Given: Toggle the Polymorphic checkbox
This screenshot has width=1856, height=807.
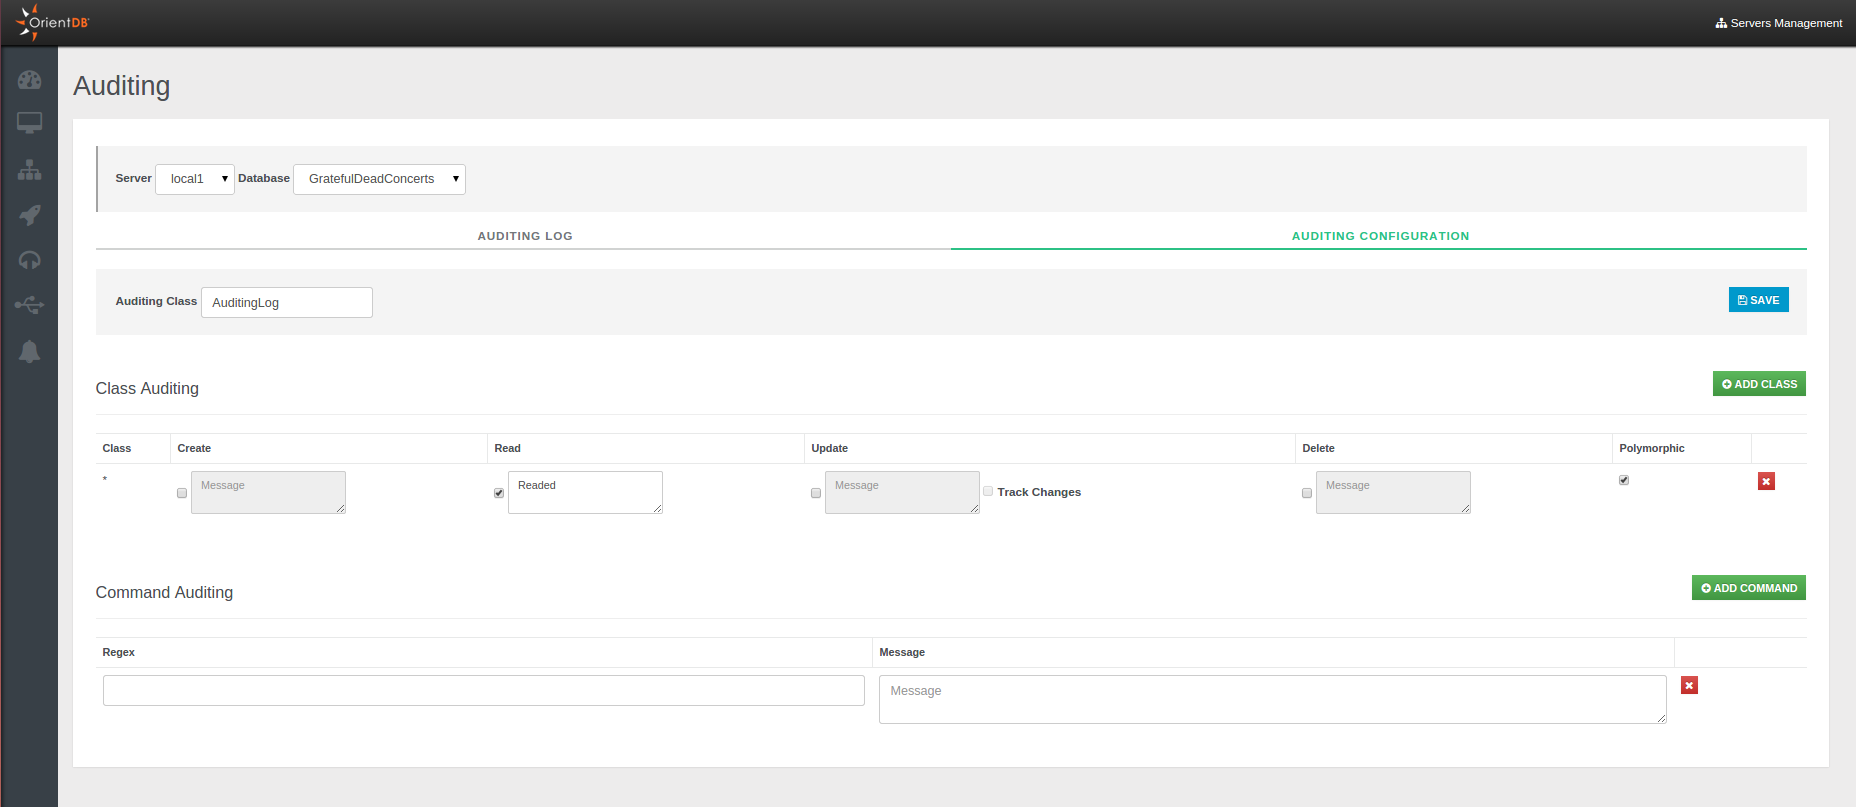Looking at the screenshot, I should click(x=1624, y=480).
